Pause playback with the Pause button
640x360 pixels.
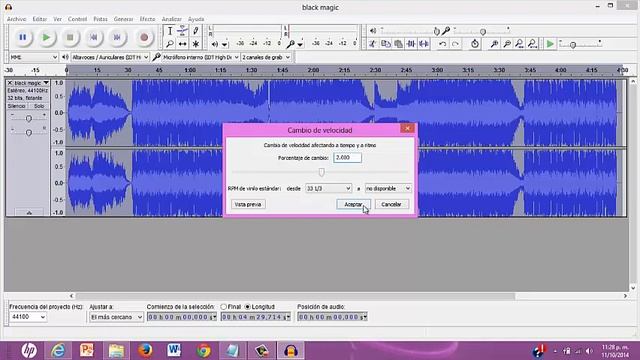[x=23, y=38]
